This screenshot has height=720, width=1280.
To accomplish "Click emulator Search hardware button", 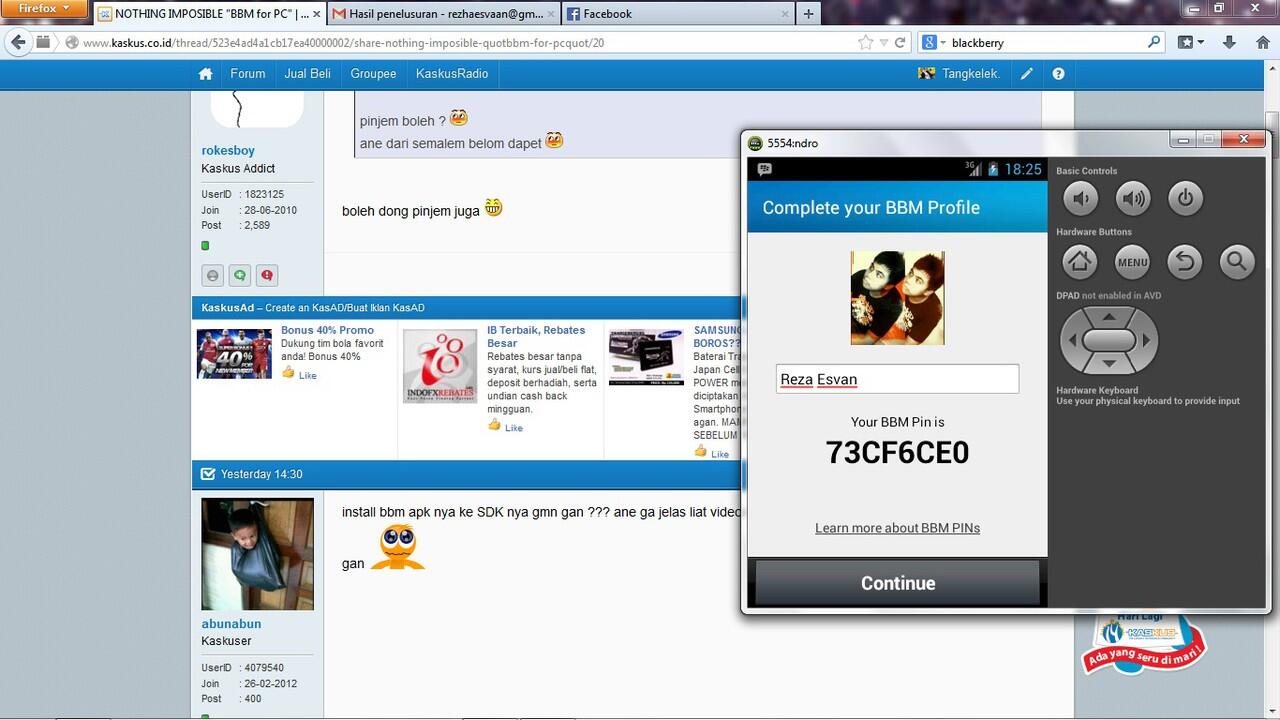I will point(1237,262).
